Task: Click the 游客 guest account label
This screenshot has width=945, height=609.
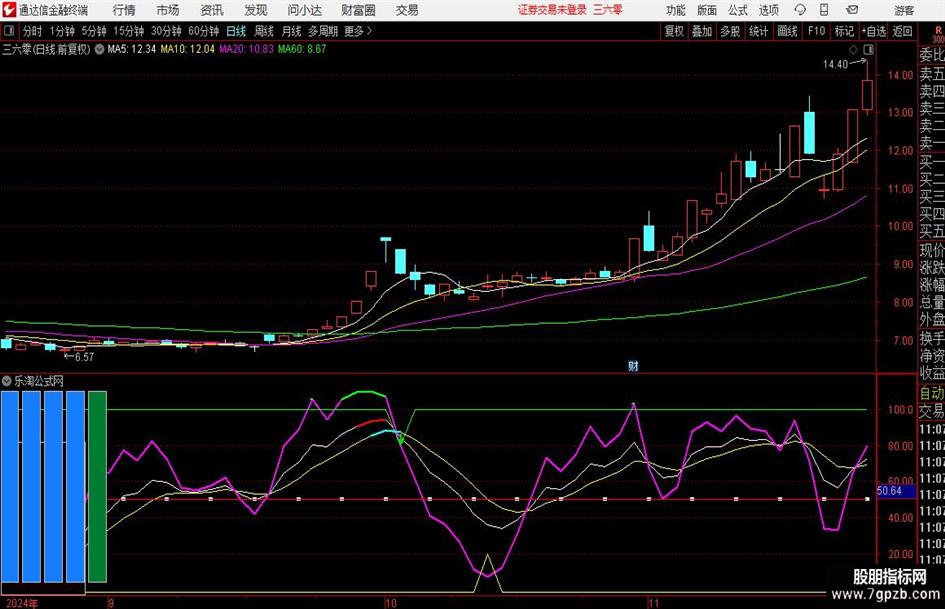Action: (x=904, y=10)
